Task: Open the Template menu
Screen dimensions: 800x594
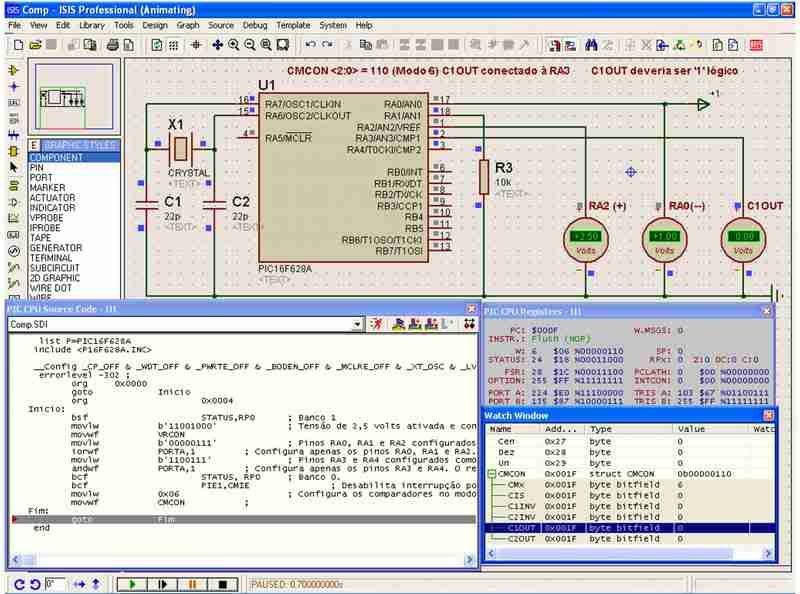Action: pyautogui.click(x=293, y=25)
